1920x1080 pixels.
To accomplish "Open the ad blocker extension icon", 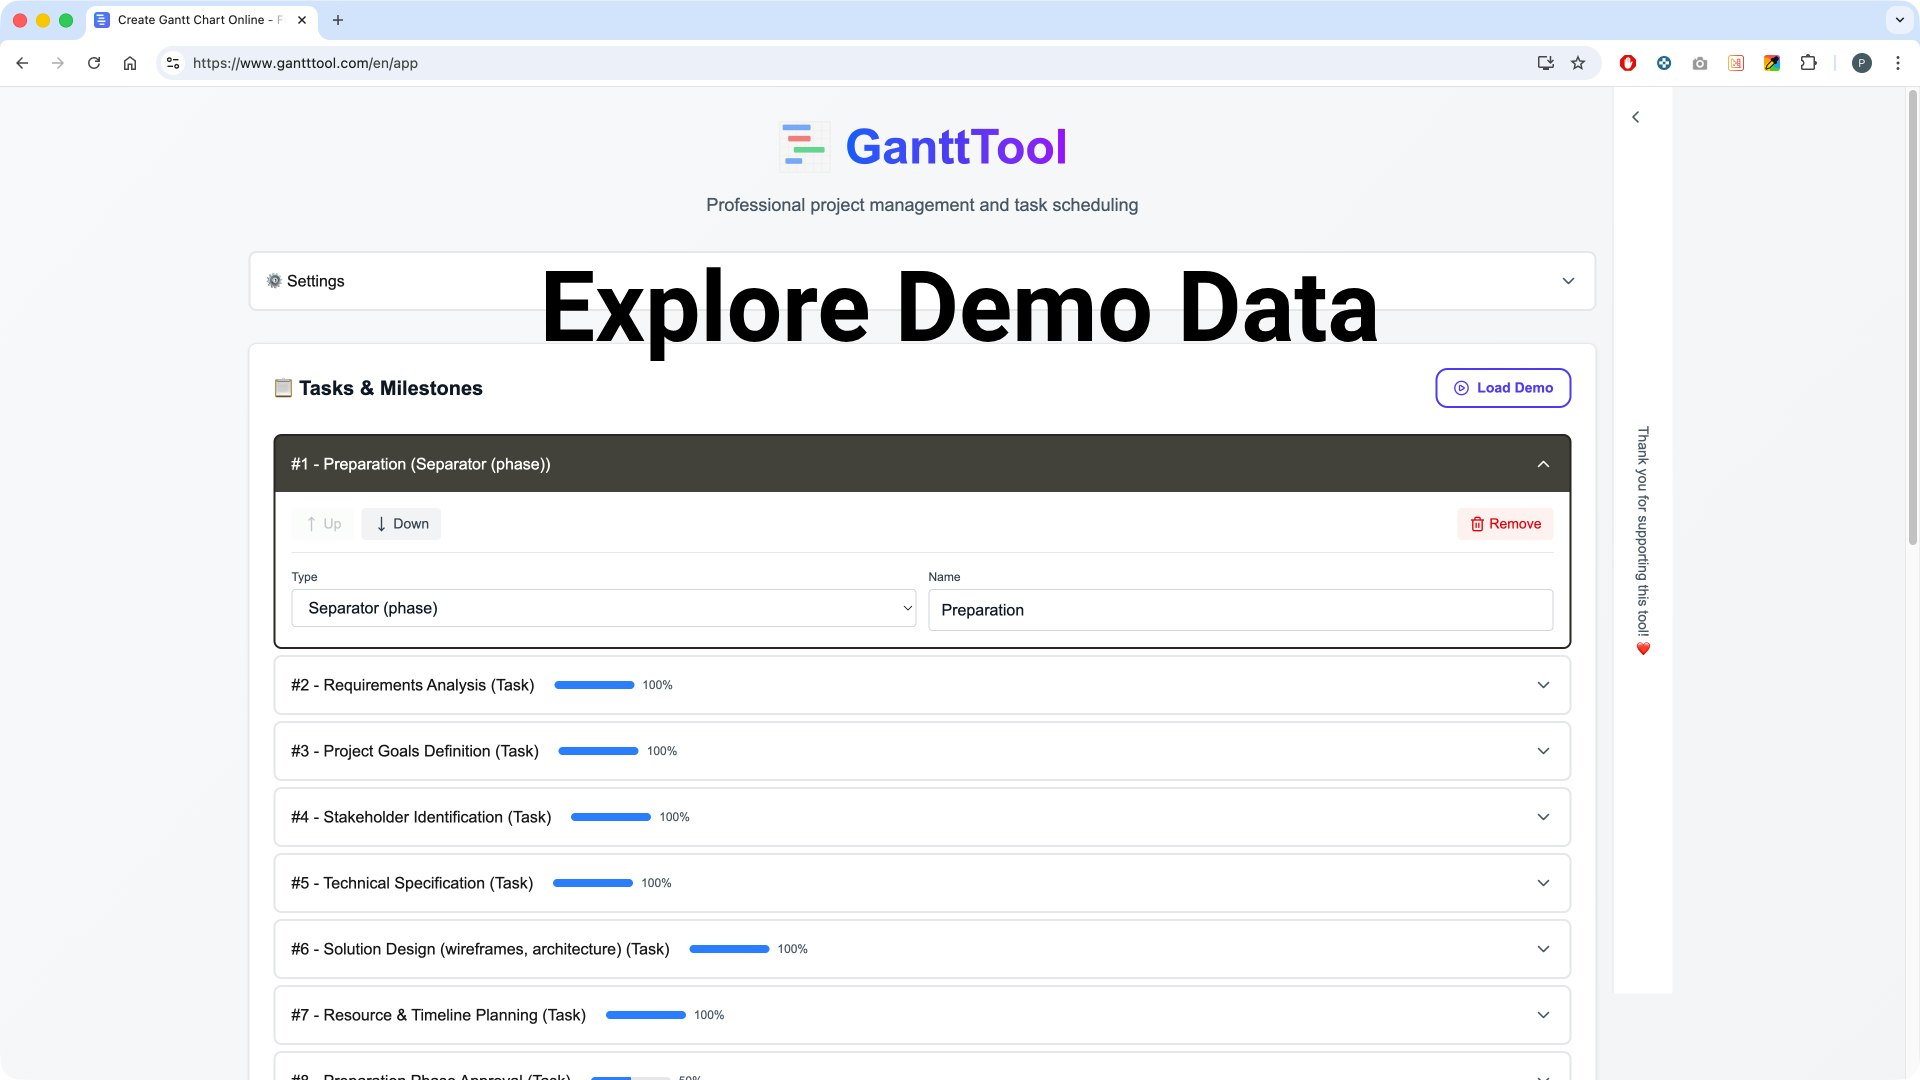I will click(1628, 62).
